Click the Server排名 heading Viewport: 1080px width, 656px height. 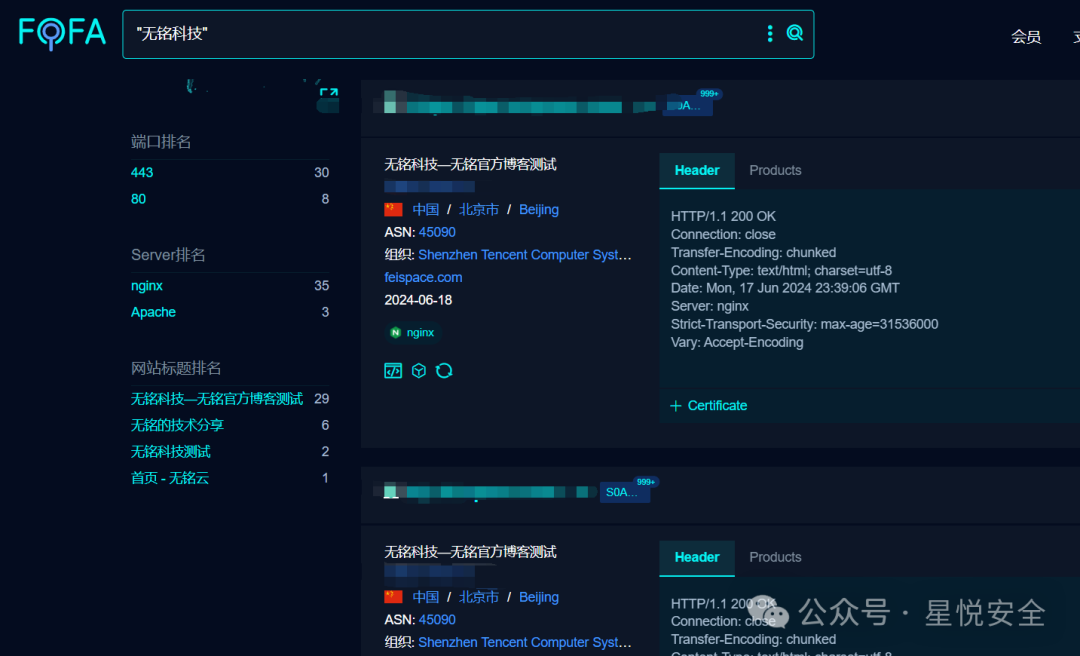(168, 254)
